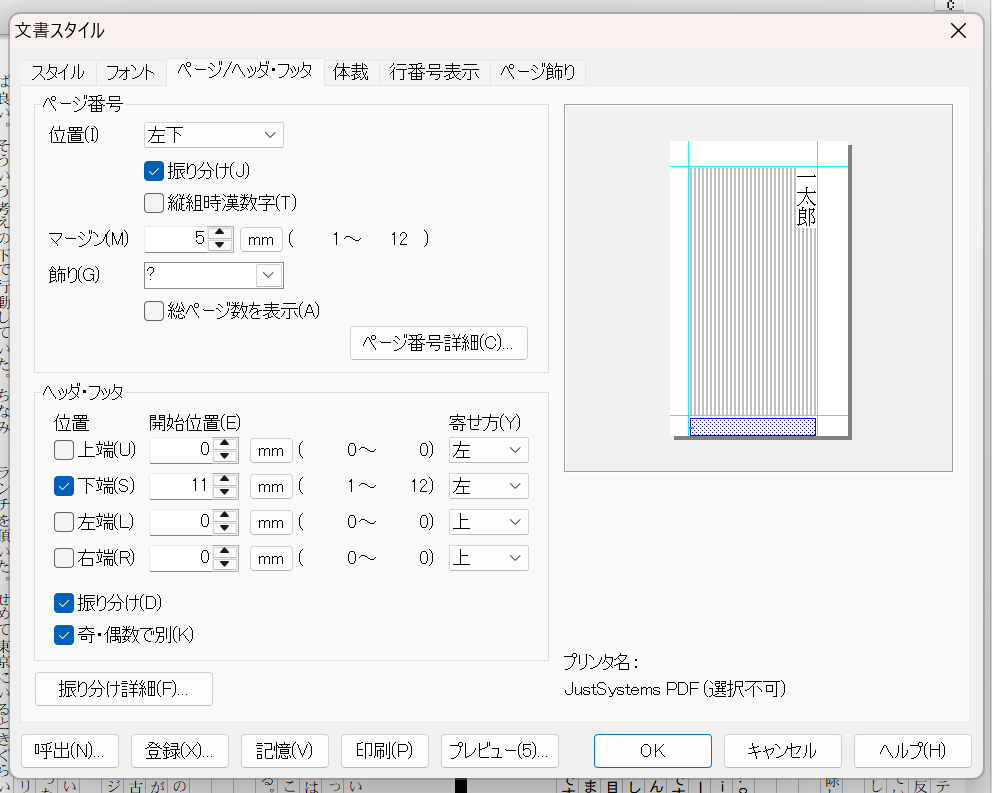
Task: Expand the 飾り(G) dropdown list
Action: pyautogui.click(x=268, y=275)
